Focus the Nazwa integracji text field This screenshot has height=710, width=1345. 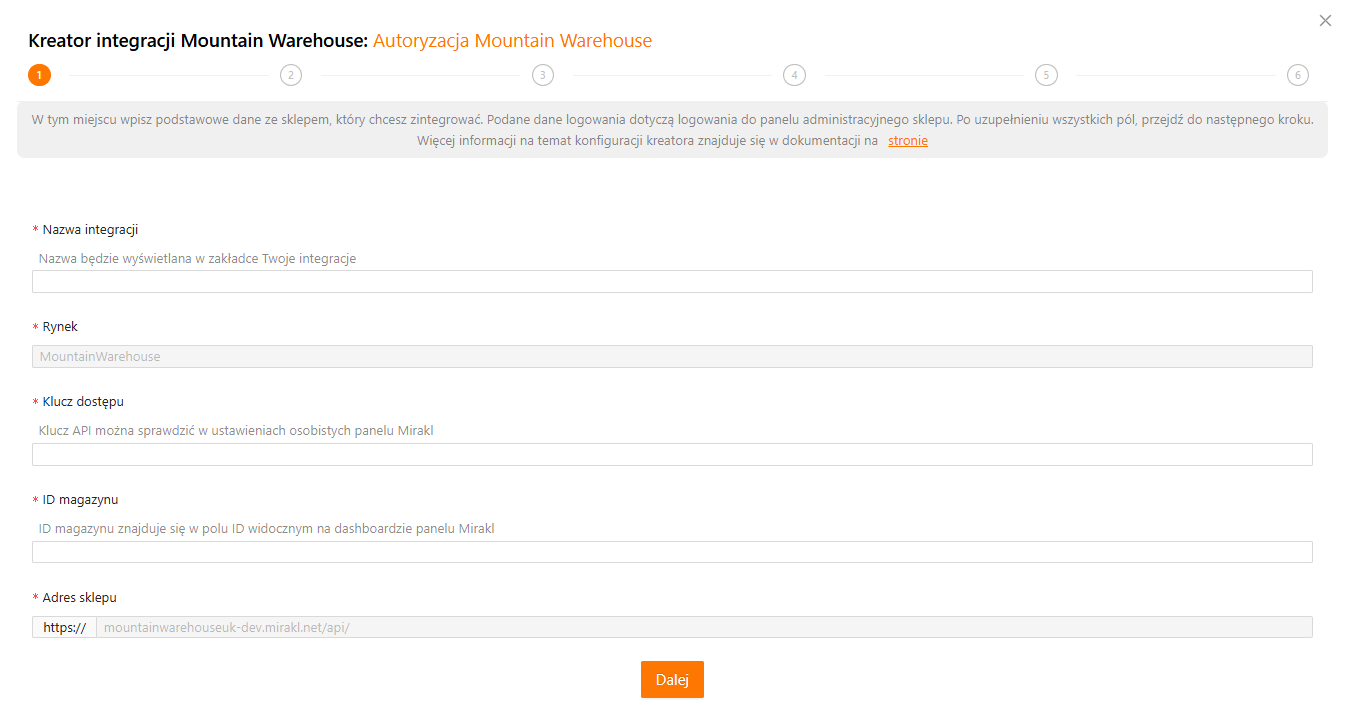tap(672, 282)
